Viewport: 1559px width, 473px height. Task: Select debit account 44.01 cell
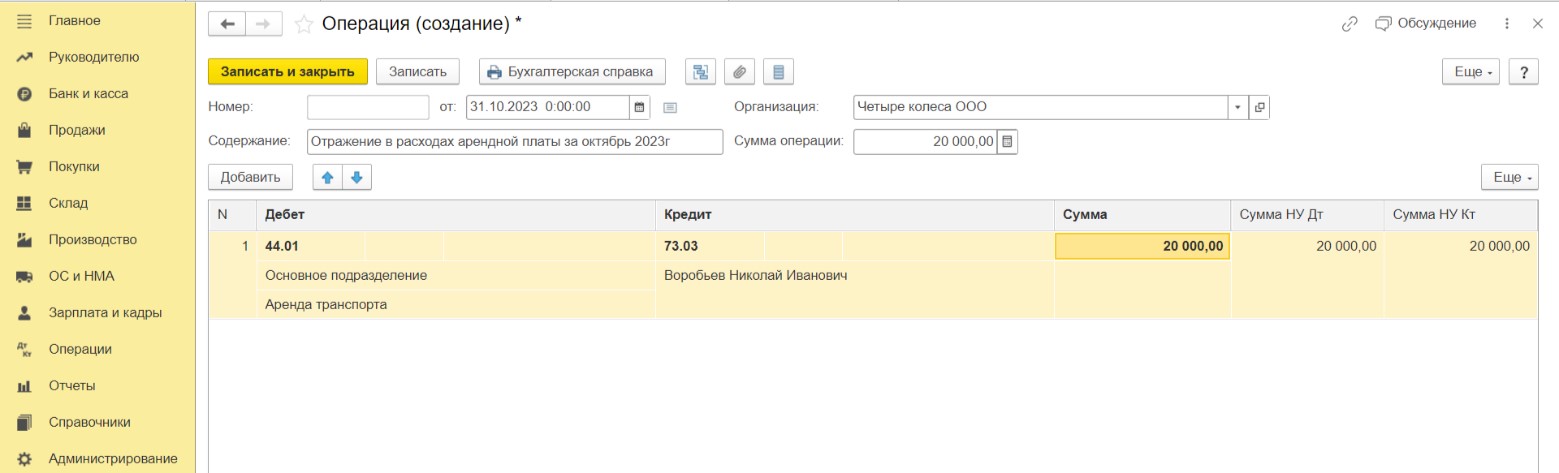[309, 246]
